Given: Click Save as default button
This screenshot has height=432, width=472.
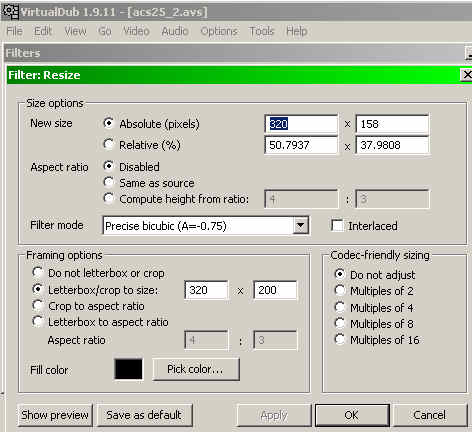Looking at the screenshot, I should 144,415.
